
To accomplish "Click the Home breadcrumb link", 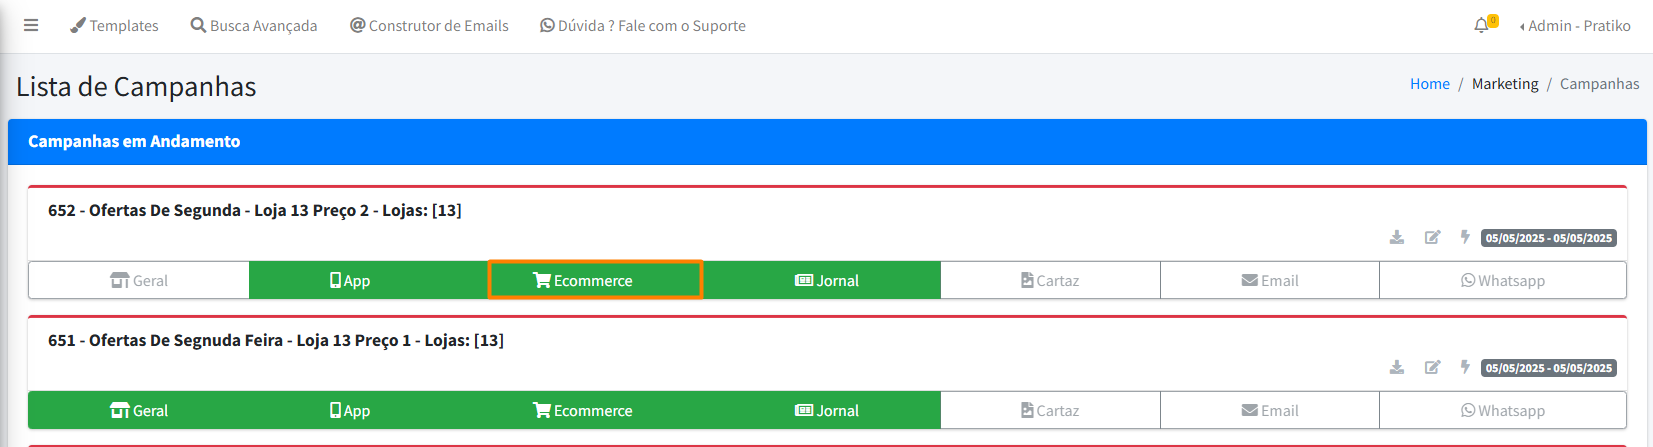I will click(x=1429, y=84).
